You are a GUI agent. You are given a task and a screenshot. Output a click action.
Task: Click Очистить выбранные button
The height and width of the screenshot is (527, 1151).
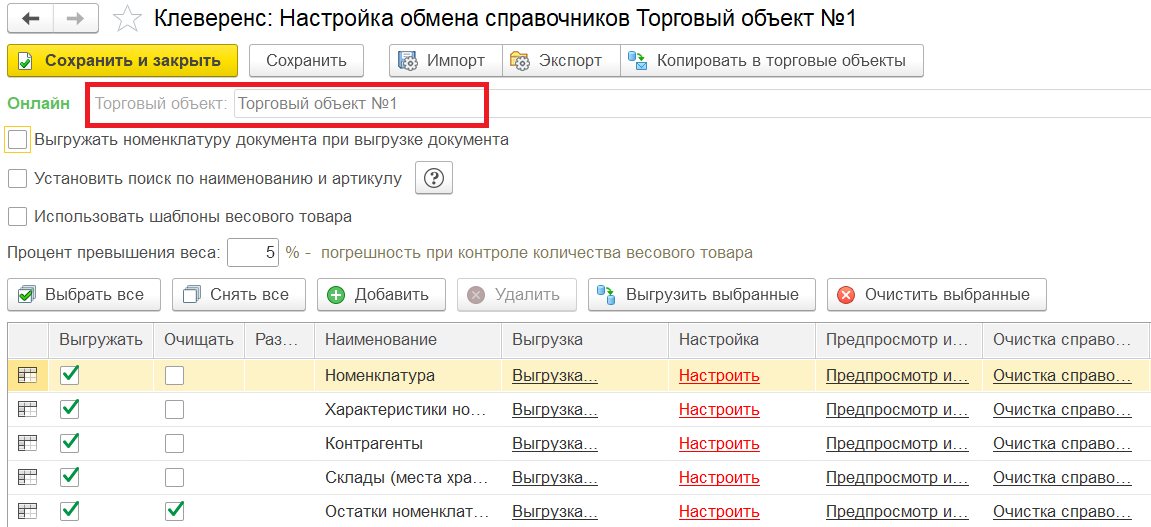point(937,295)
